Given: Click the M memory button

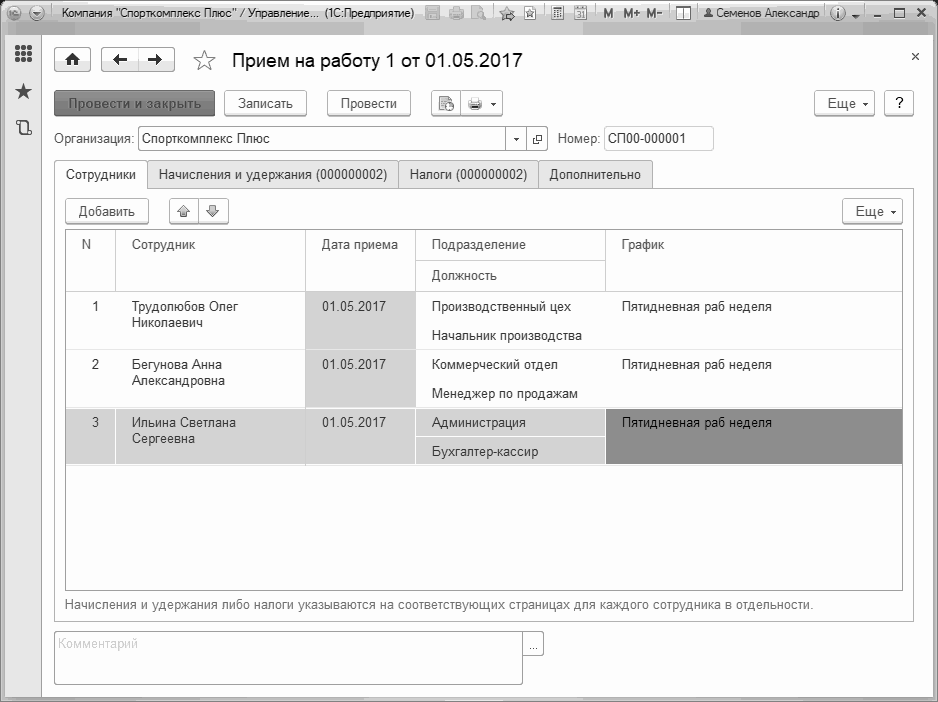Looking at the screenshot, I should [x=608, y=13].
